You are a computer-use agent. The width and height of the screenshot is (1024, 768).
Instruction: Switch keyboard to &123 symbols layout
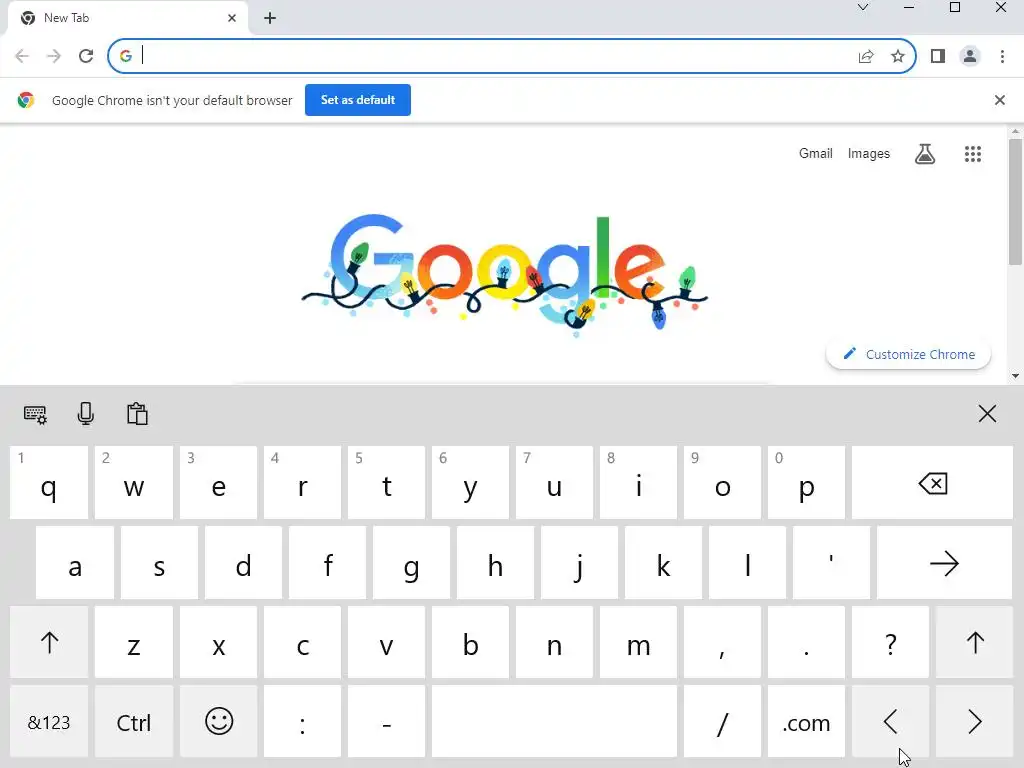[49, 722]
